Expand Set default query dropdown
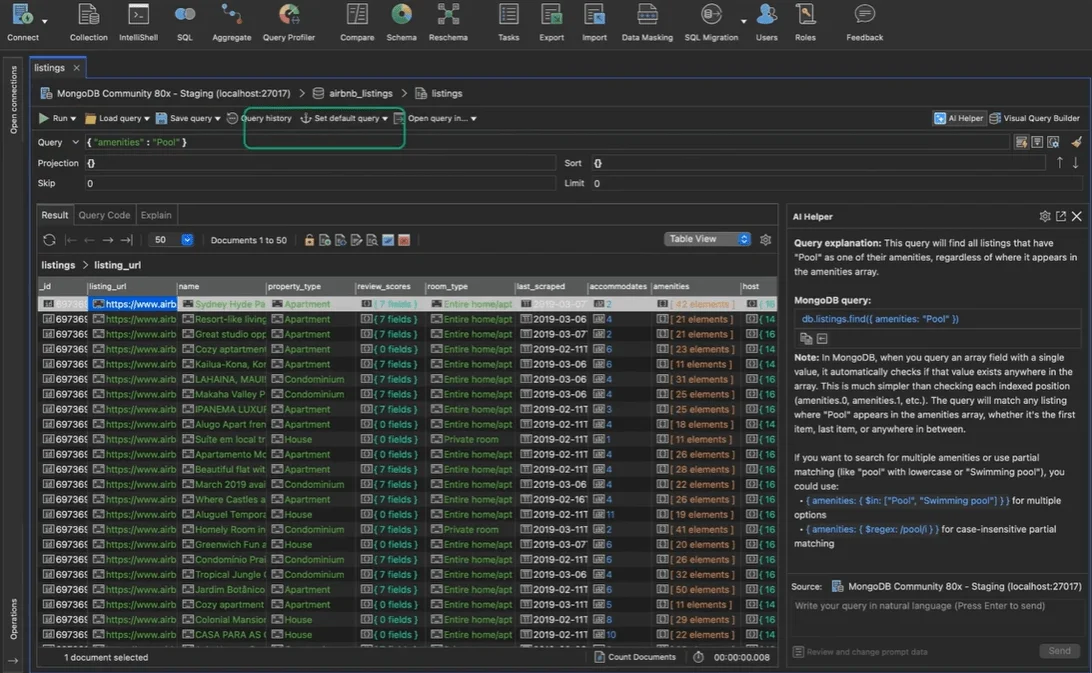The height and width of the screenshot is (673, 1092). 384,118
